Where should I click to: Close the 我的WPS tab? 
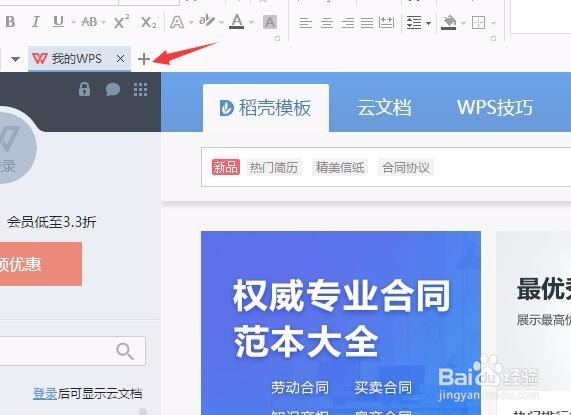point(121,58)
